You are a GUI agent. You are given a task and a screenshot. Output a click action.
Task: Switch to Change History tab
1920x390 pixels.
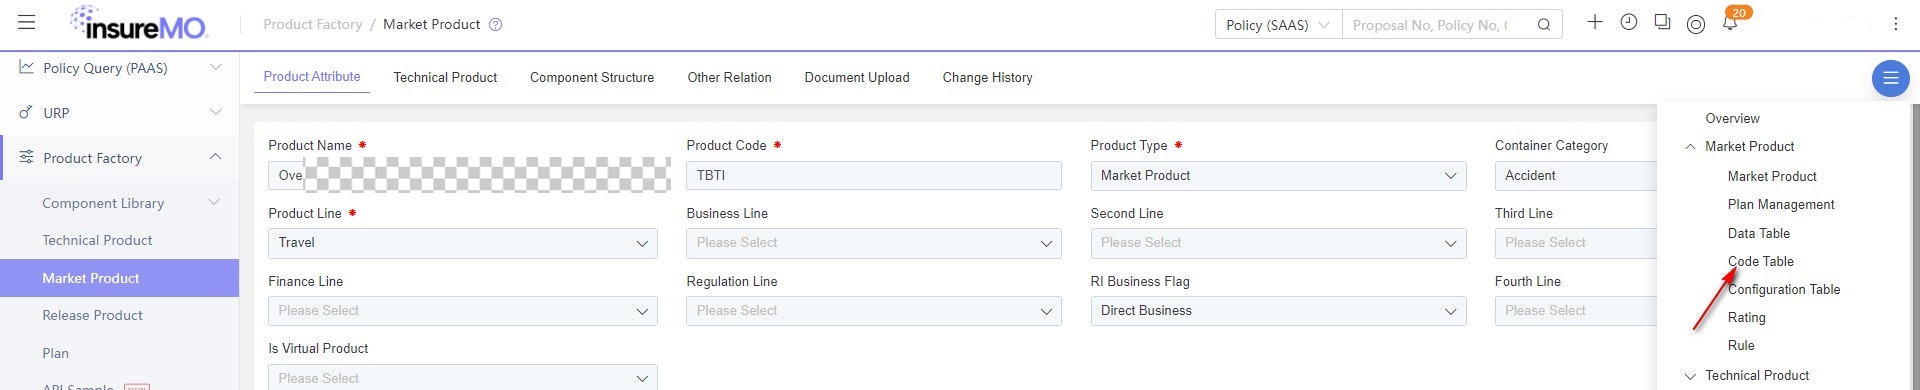[987, 77]
